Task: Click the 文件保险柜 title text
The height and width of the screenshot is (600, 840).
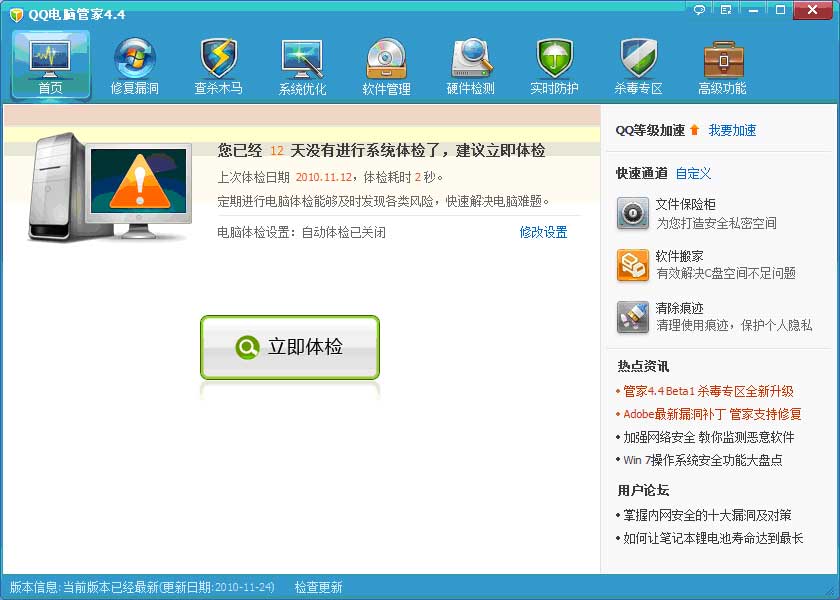Action: [686, 204]
